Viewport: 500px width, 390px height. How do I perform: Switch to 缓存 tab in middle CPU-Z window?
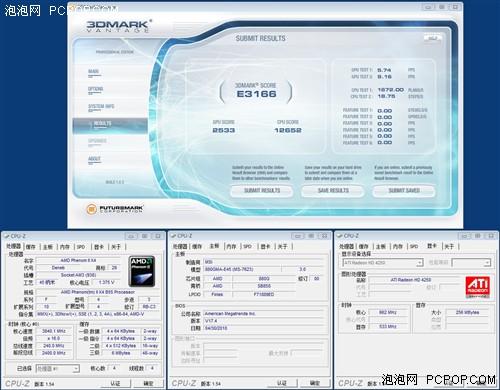pyautogui.click(x=197, y=246)
